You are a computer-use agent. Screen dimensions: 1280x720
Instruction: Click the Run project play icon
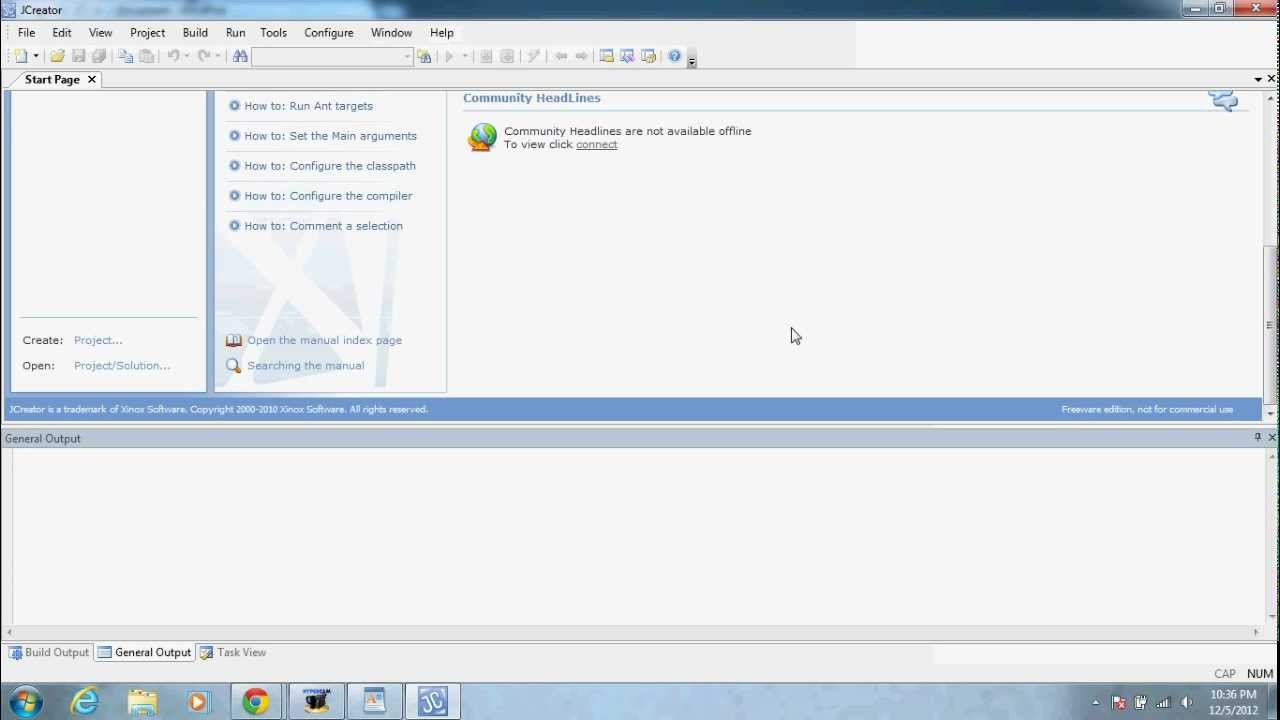coord(449,57)
